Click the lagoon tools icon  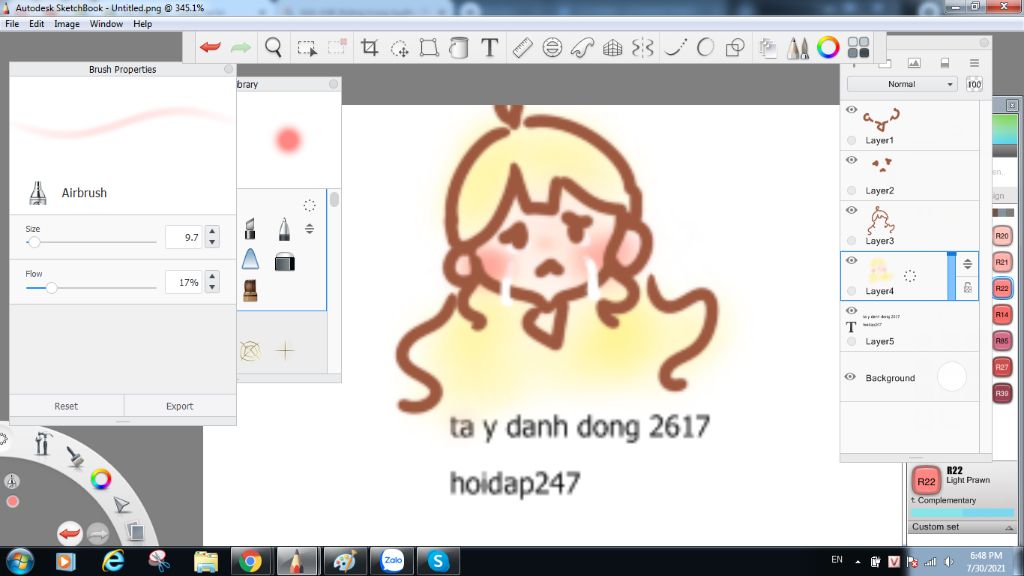43,443
